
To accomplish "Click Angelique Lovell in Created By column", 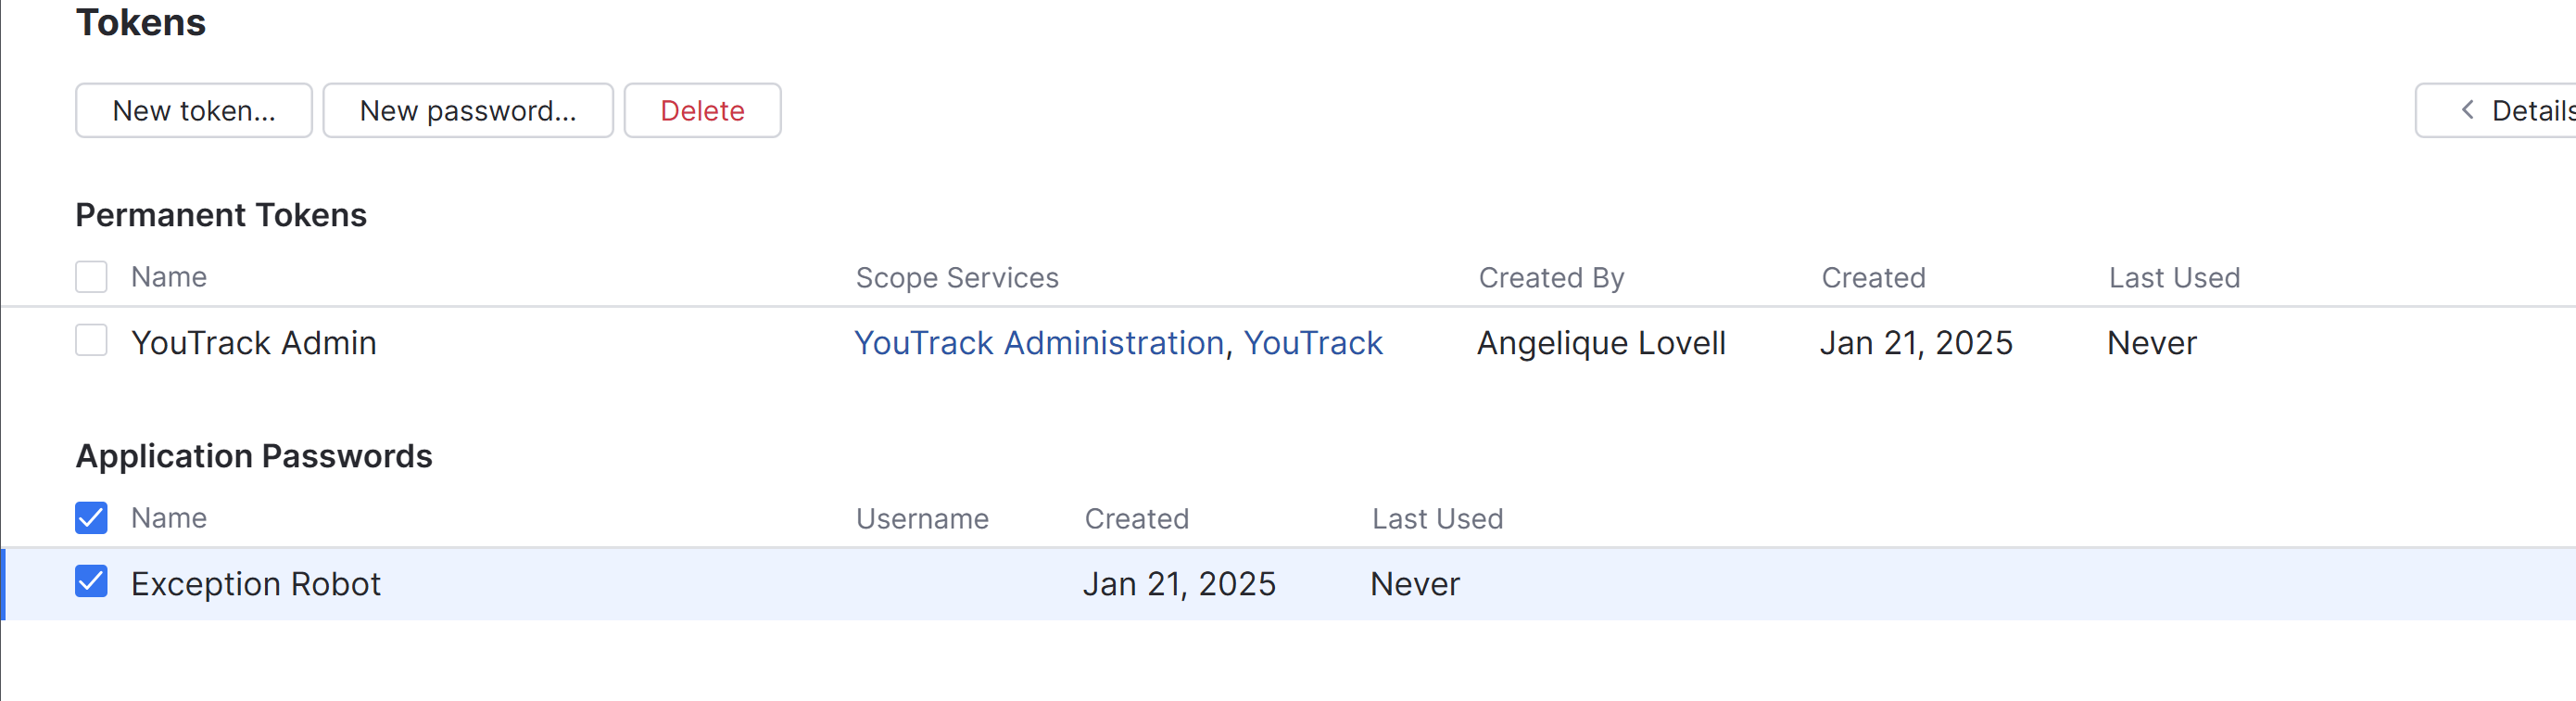I will 1600,343.
